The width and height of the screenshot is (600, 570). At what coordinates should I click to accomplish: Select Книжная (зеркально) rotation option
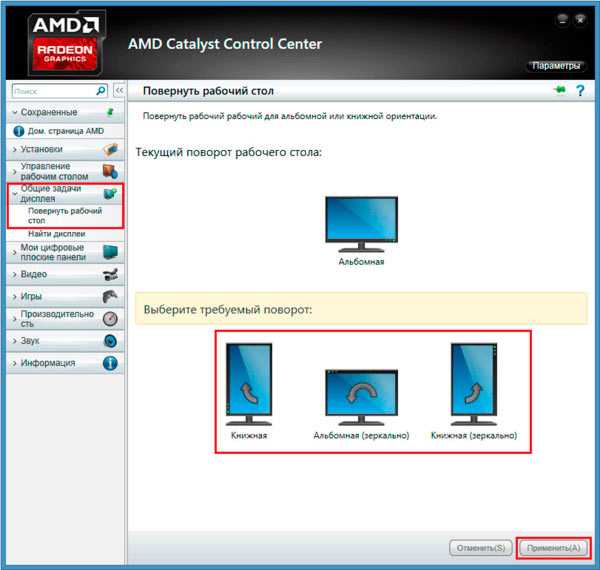tap(473, 385)
